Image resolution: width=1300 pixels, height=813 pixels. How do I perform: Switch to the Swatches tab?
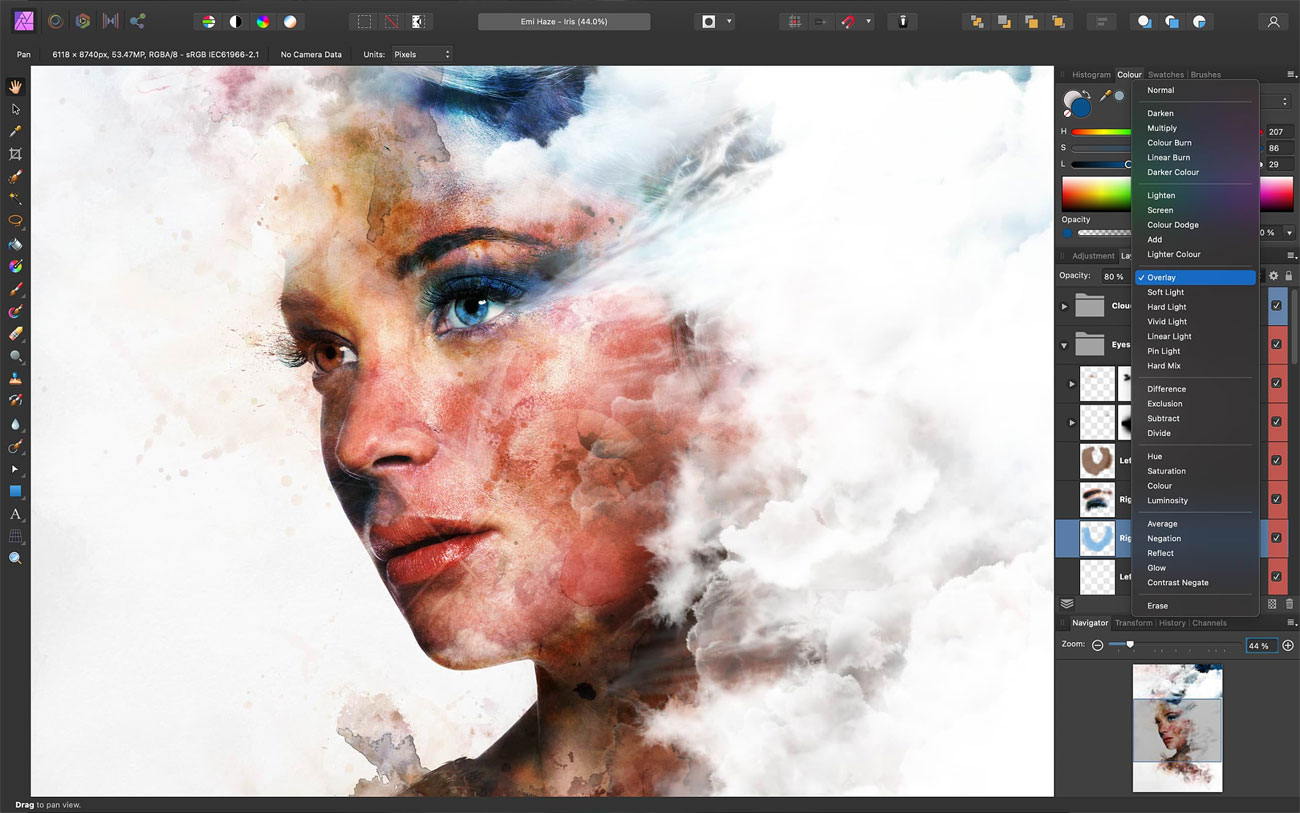coord(1166,74)
